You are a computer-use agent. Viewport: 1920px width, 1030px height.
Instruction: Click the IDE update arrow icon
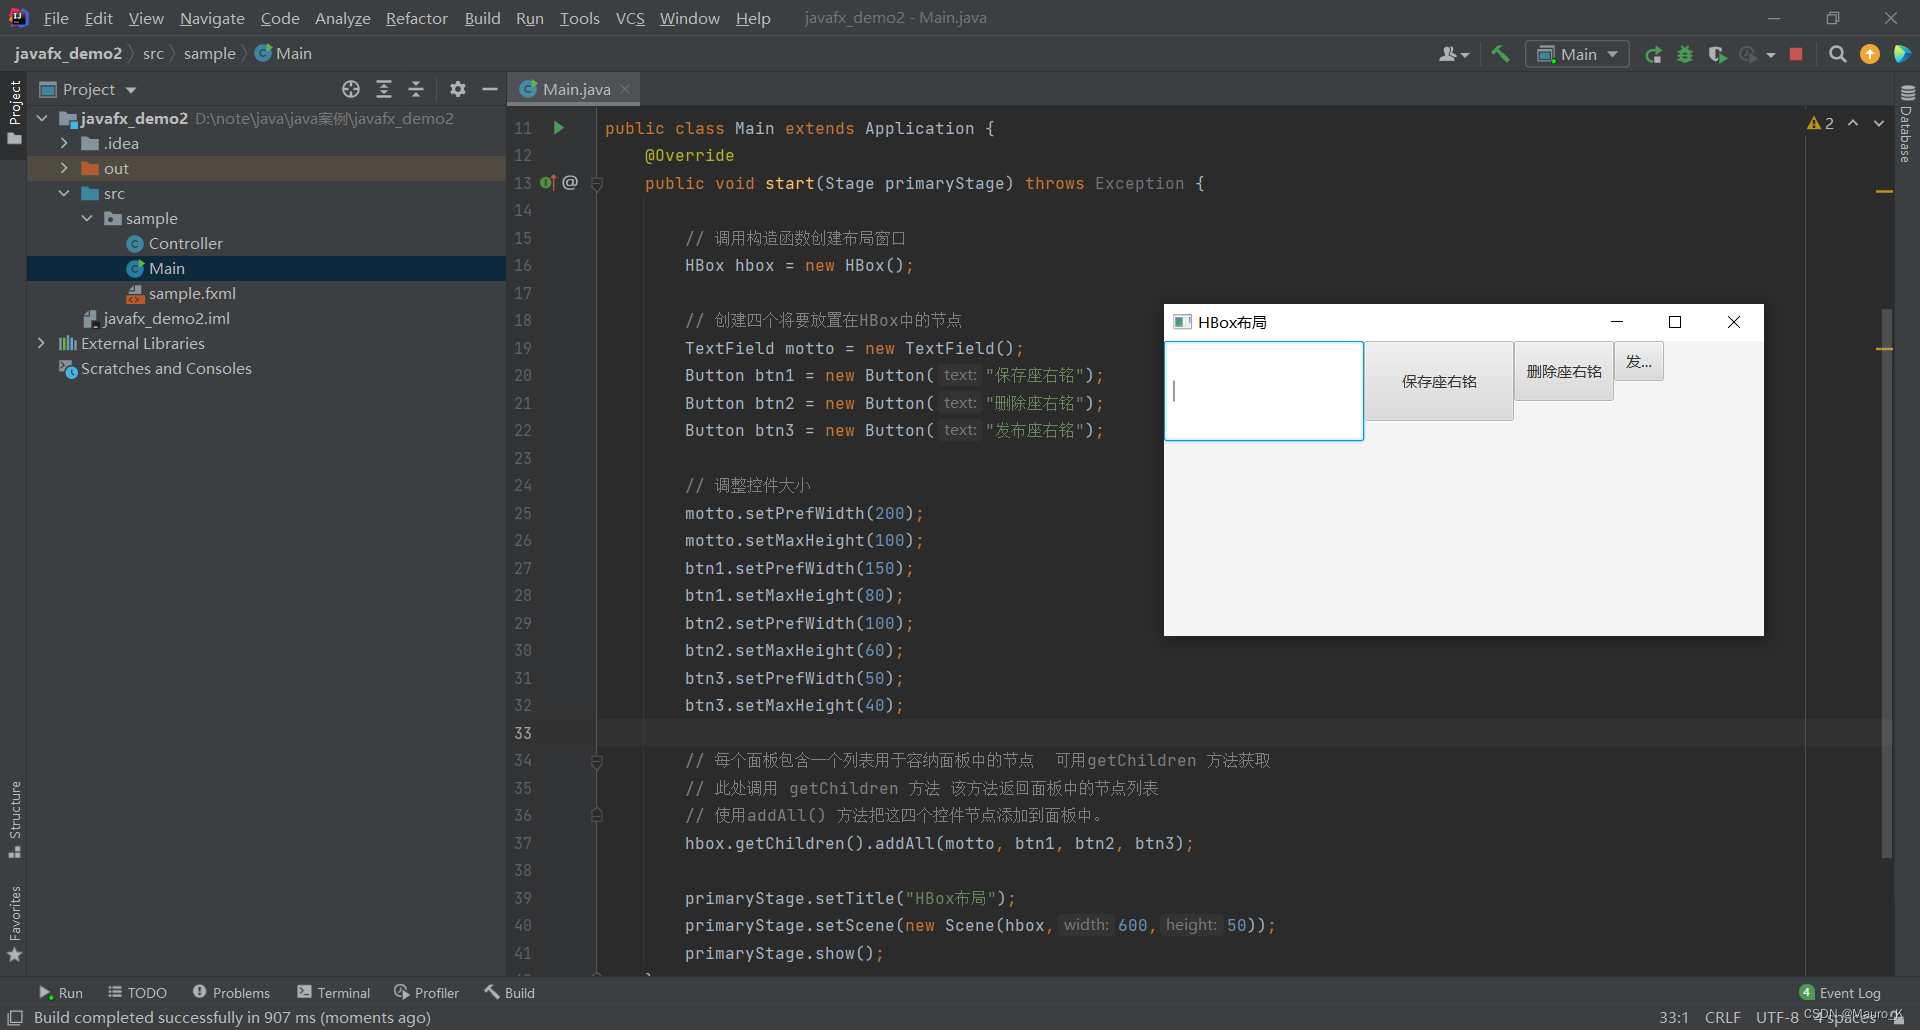[1869, 54]
